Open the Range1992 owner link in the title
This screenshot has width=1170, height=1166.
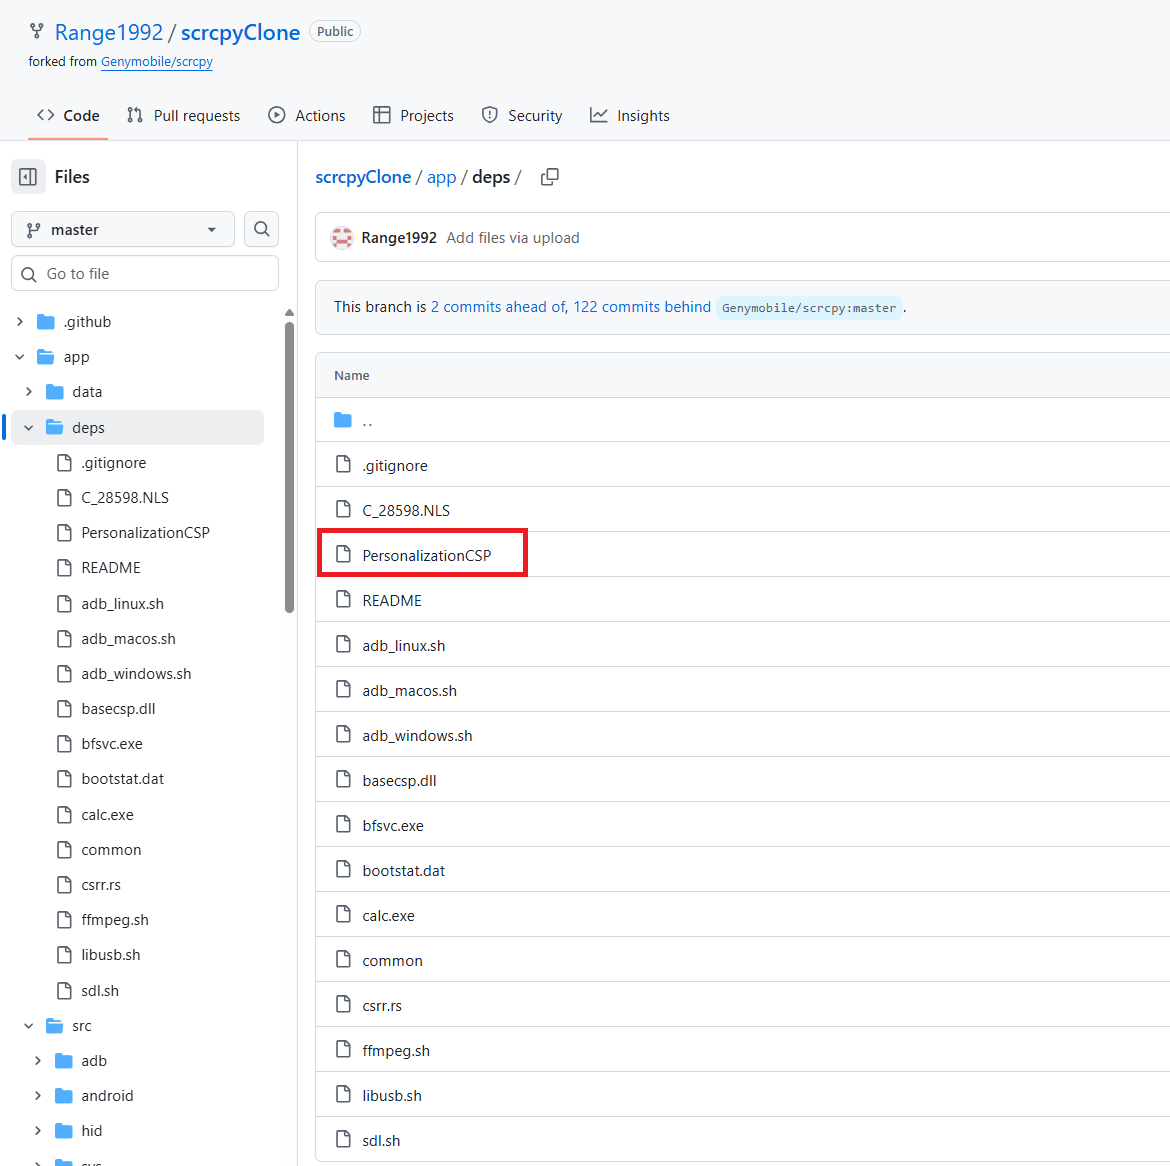point(109,32)
